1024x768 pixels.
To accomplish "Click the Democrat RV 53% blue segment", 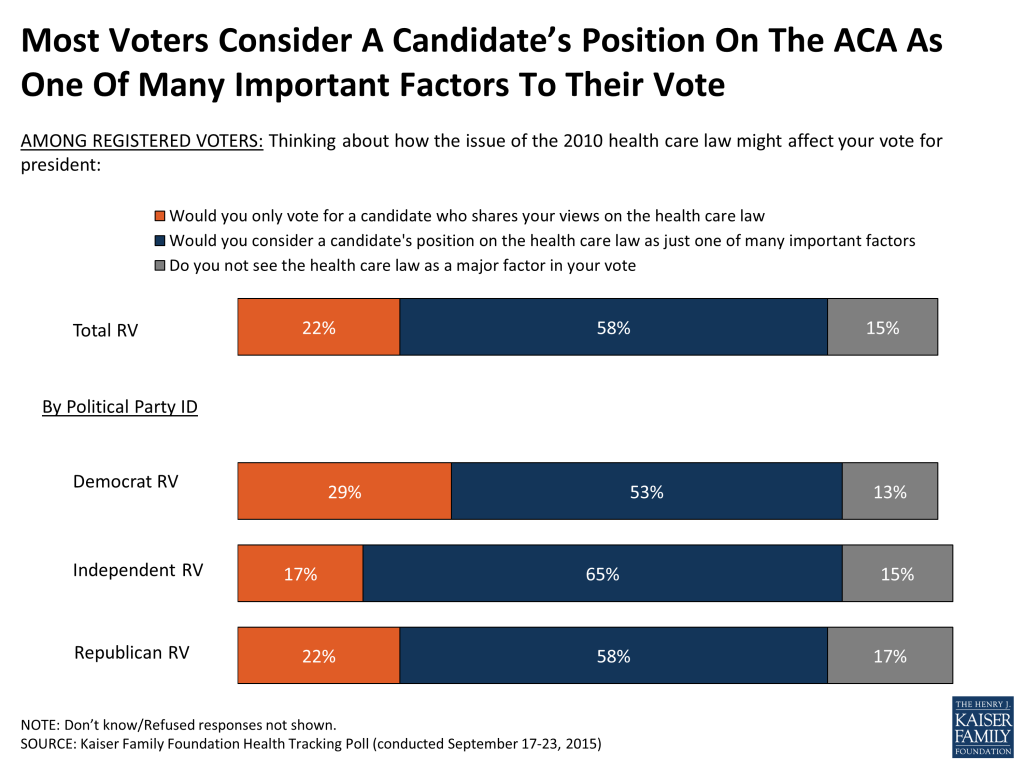I will tap(647, 491).
